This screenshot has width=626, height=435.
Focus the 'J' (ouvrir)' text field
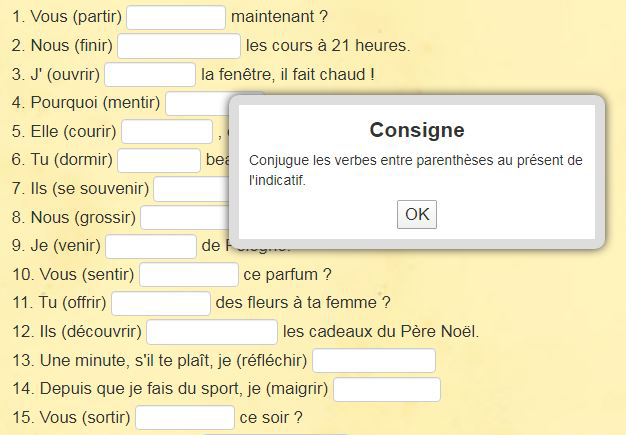click(150, 75)
